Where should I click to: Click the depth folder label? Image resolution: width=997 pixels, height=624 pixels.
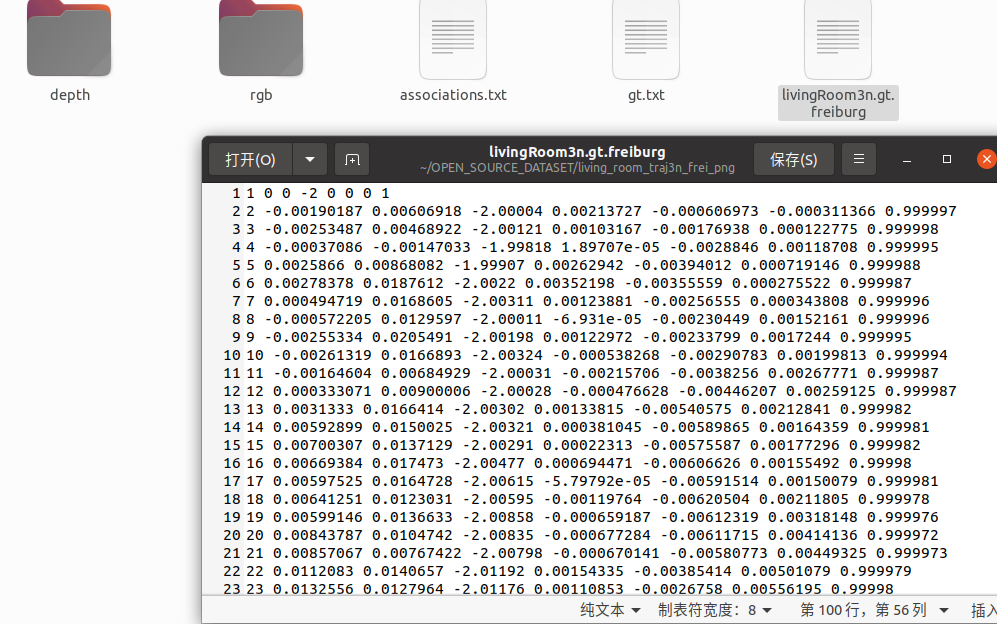tap(70, 95)
